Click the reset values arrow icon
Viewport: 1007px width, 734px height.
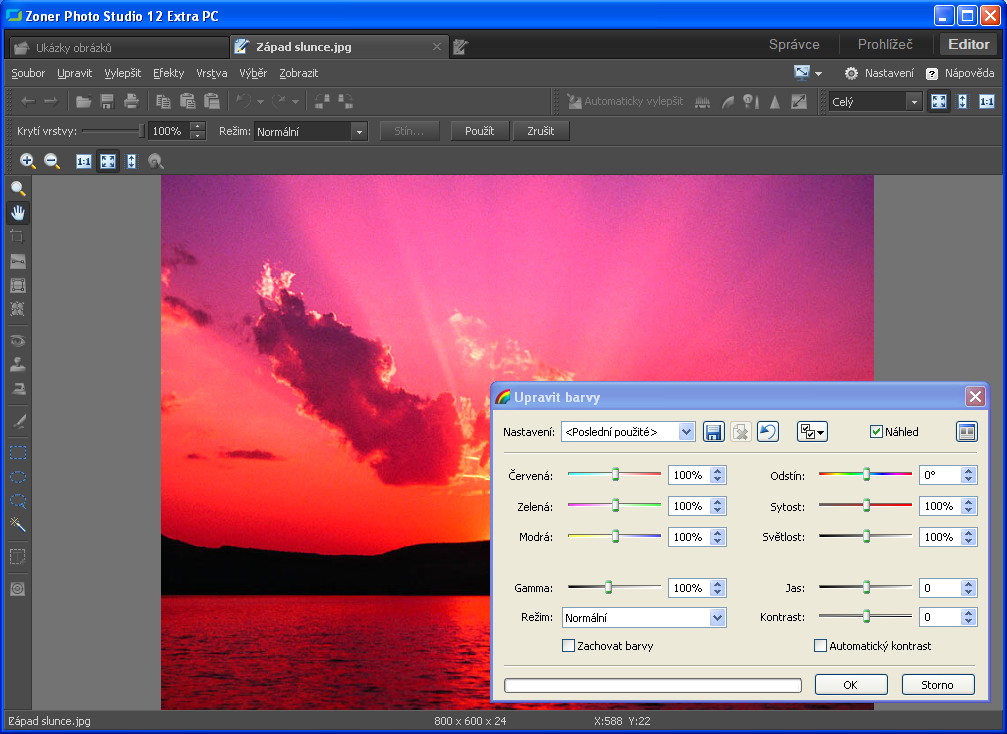767,432
